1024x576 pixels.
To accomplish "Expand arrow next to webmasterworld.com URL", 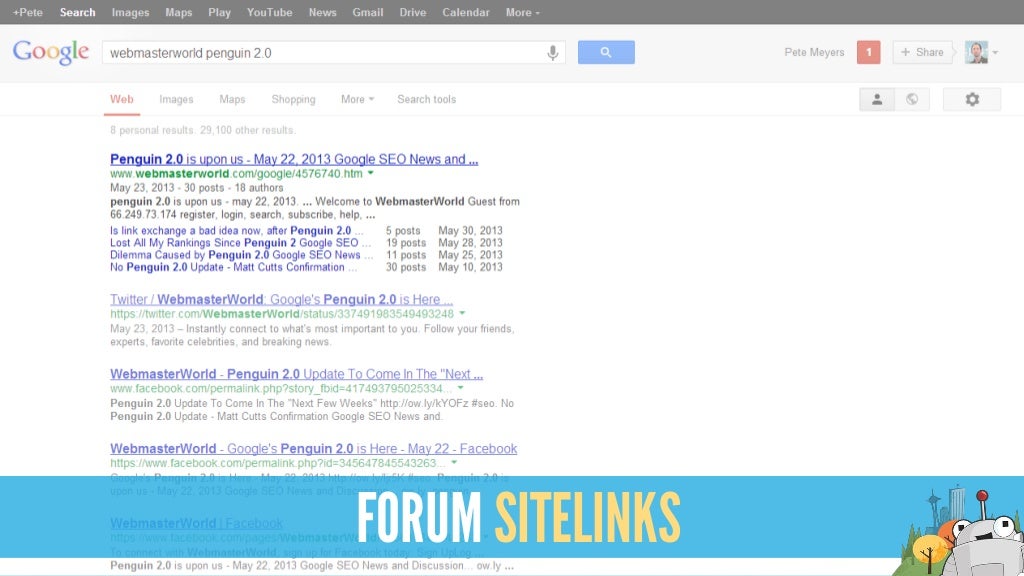I will pyautogui.click(x=370, y=174).
